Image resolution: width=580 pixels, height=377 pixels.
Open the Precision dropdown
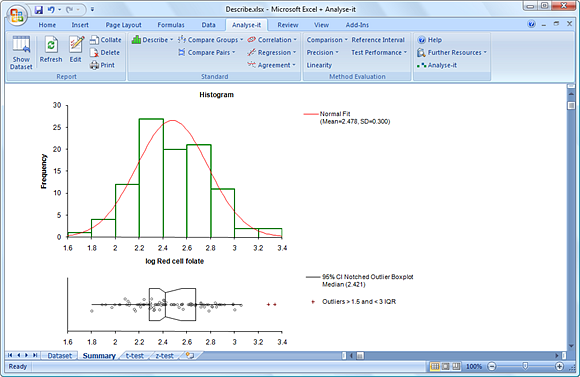click(x=323, y=53)
